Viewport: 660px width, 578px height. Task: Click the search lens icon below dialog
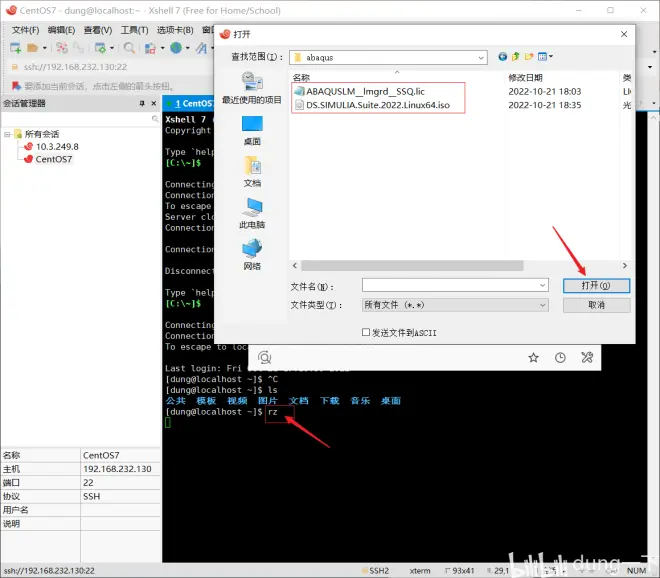[264, 358]
